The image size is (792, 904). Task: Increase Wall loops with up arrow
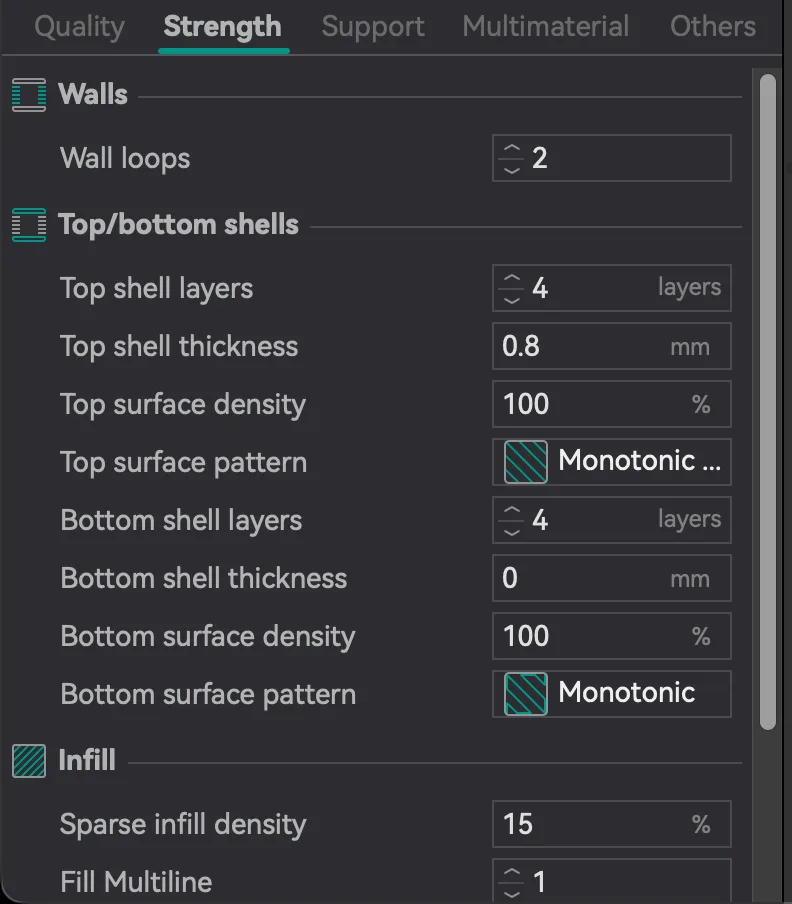(512, 149)
